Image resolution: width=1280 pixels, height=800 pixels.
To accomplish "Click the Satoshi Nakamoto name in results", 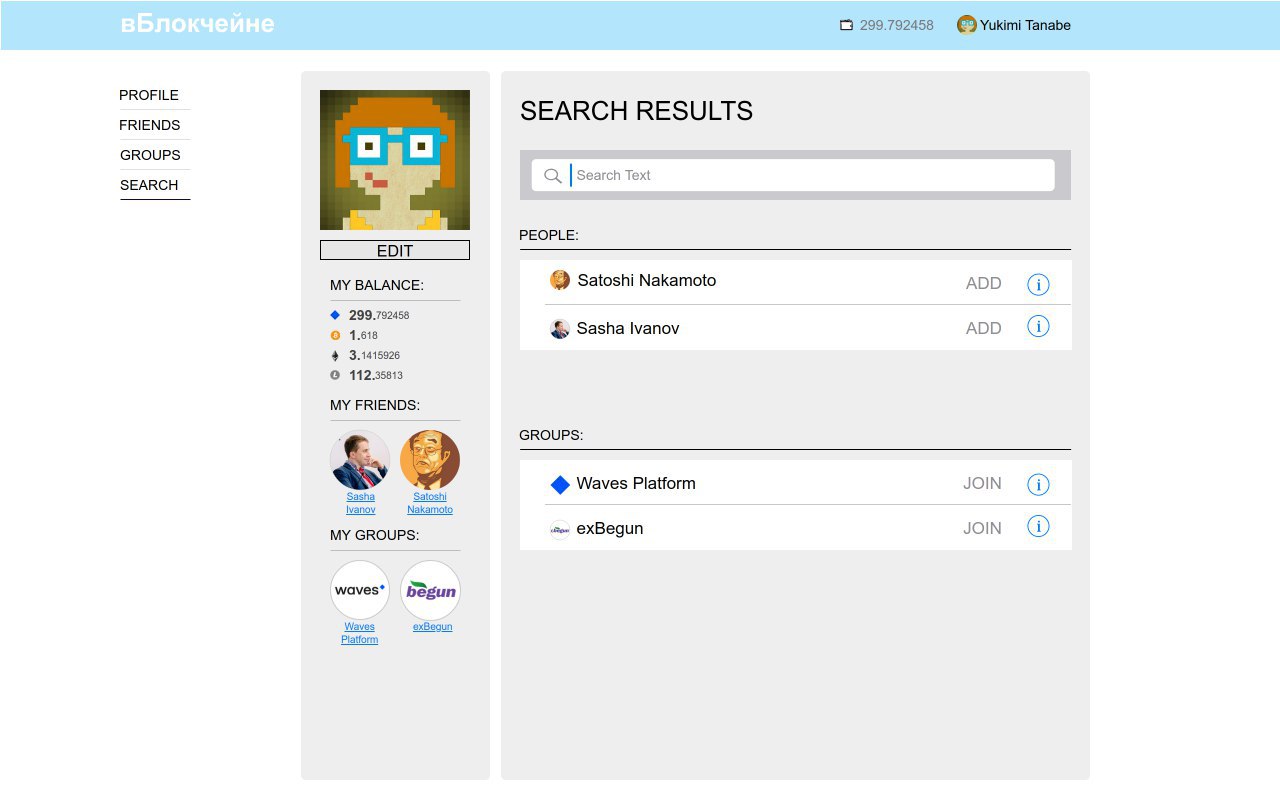I will tap(647, 281).
